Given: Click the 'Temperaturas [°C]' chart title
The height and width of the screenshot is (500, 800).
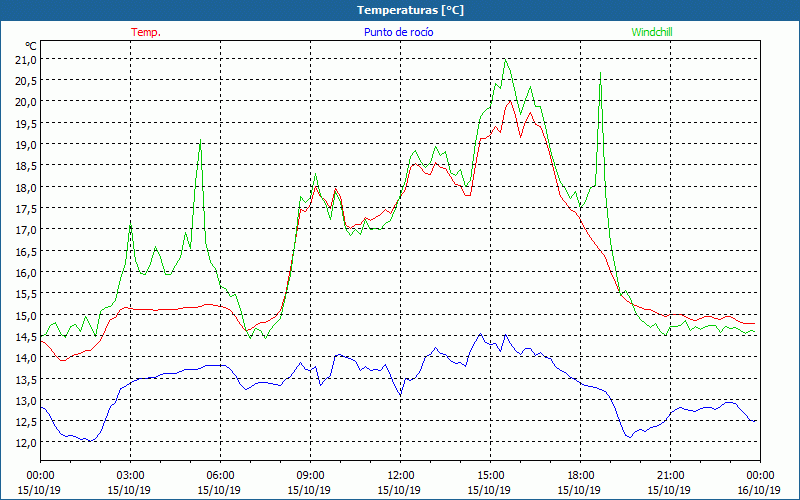Looking at the screenshot, I should coord(410,10).
